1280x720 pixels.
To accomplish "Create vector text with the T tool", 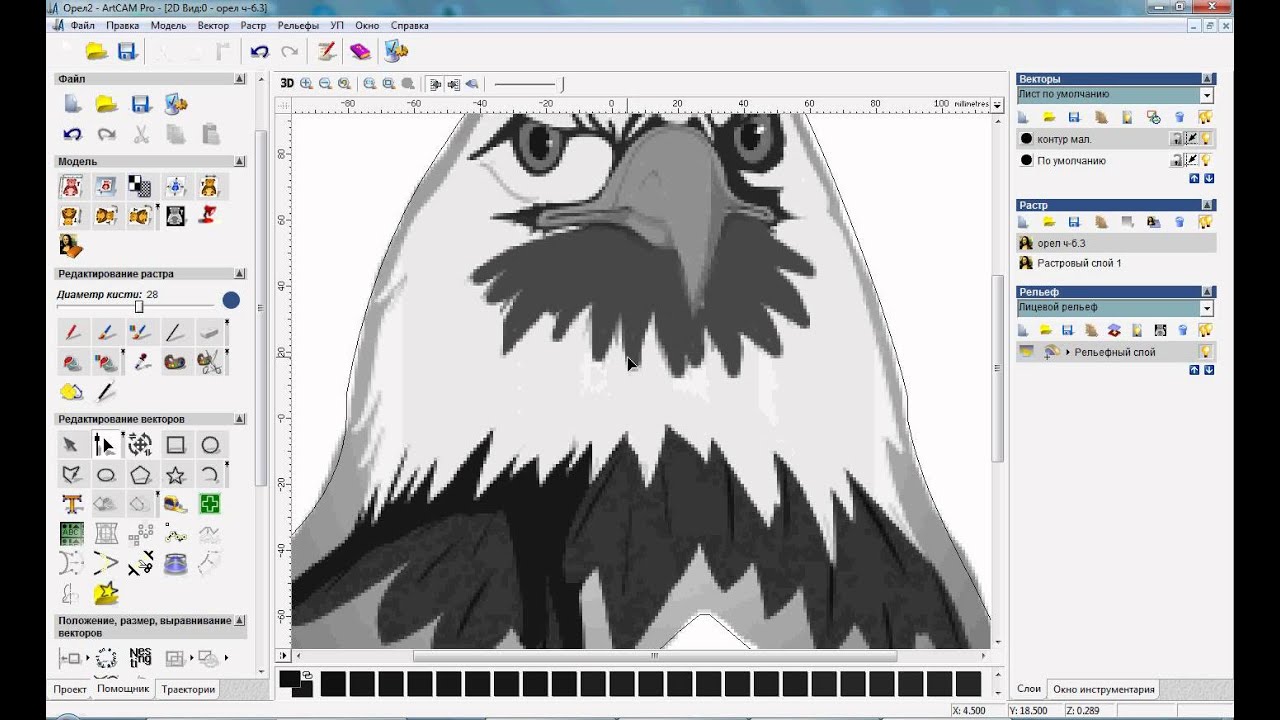I will (x=71, y=504).
